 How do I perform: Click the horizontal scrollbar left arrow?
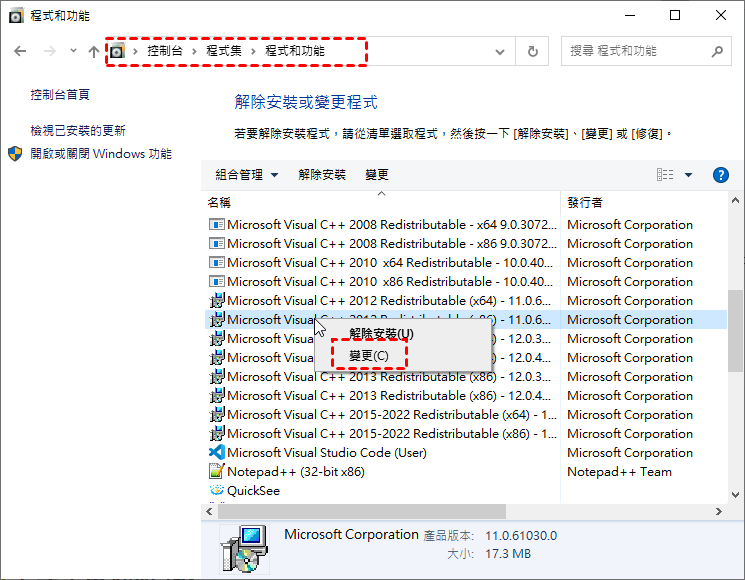click(209, 512)
